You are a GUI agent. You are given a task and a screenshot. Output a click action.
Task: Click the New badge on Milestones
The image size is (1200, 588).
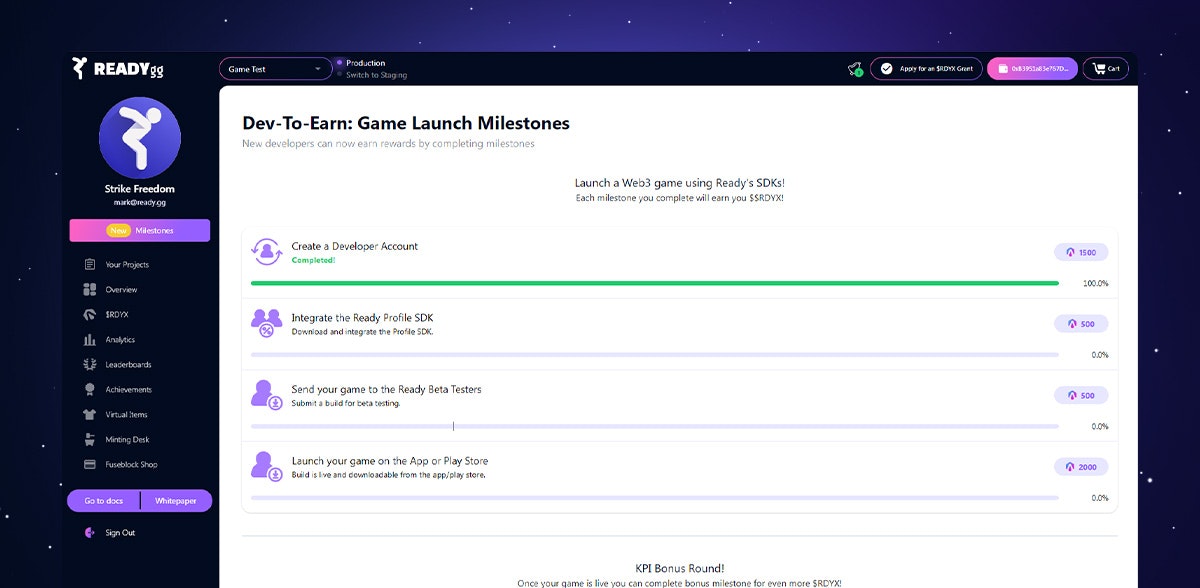coord(119,231)
